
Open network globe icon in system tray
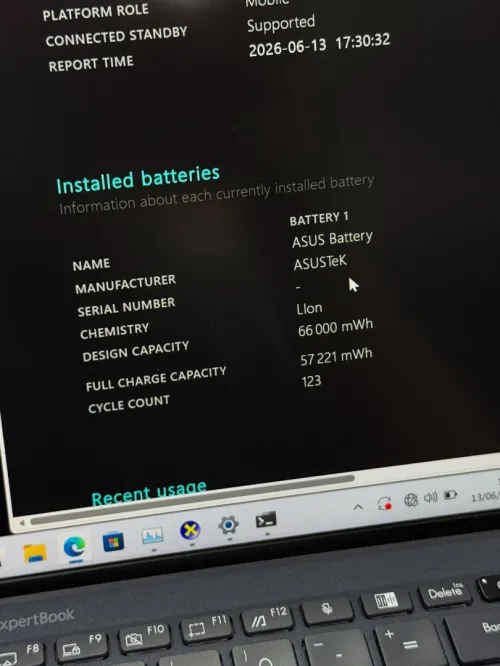(410, 500)
